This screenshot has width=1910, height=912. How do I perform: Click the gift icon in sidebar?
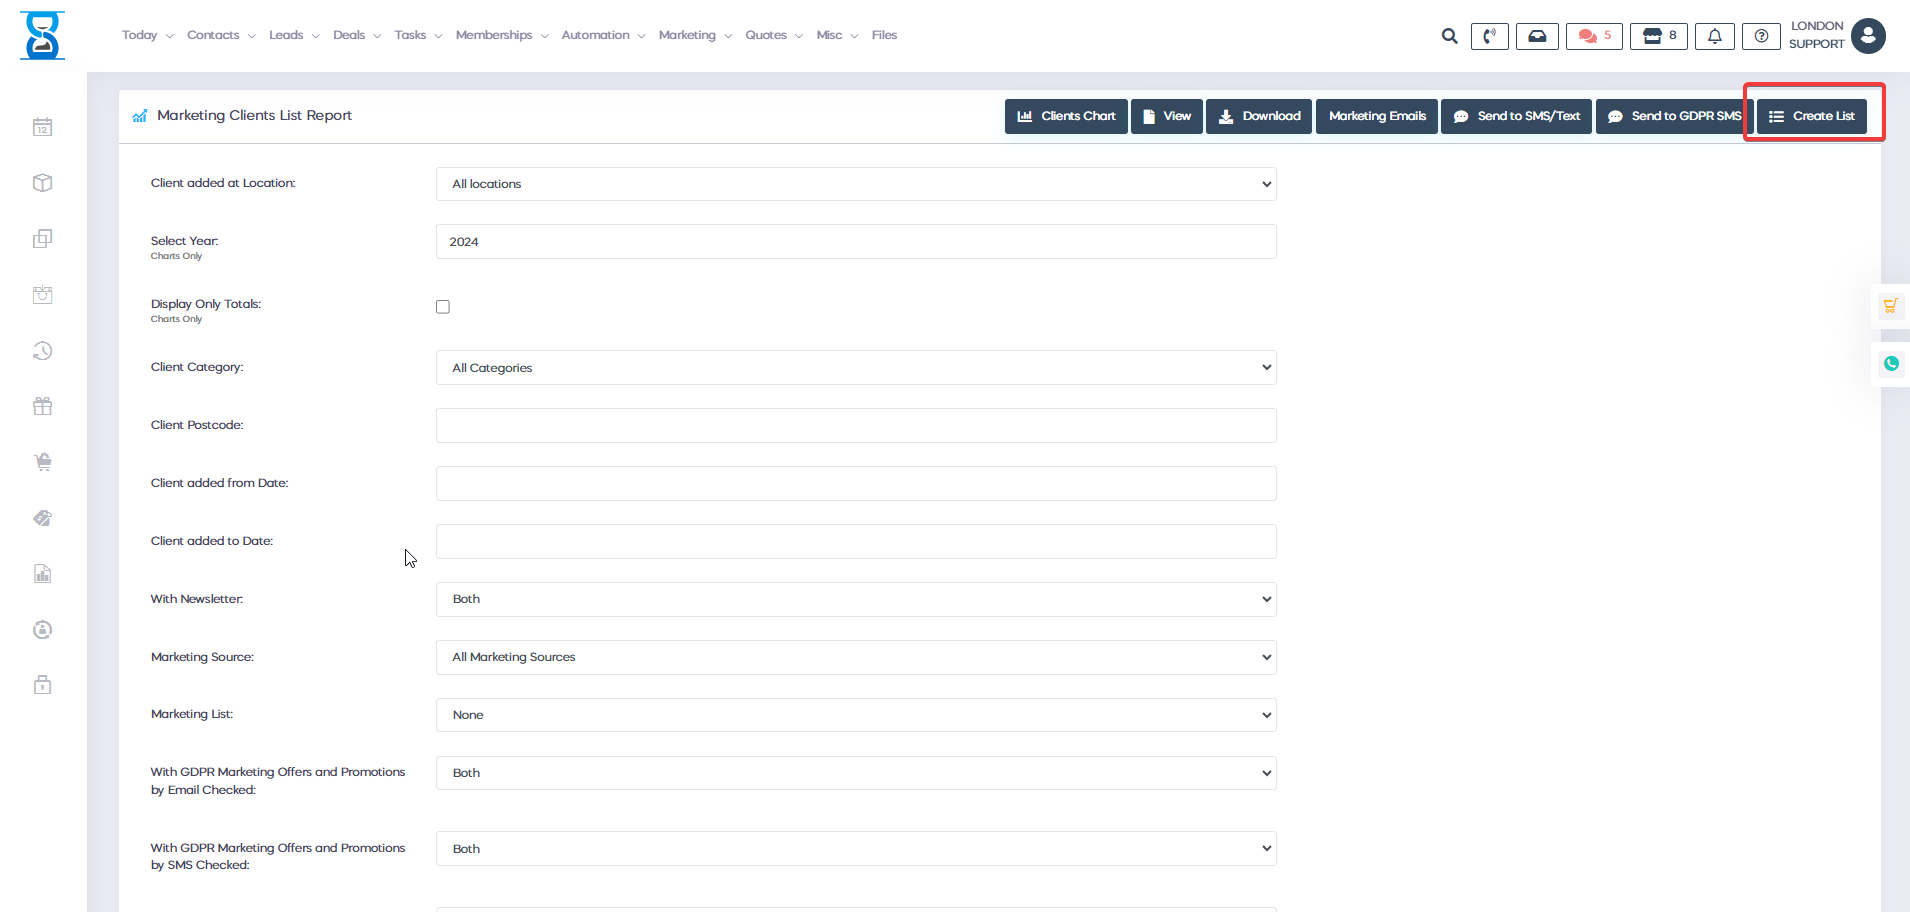42,406
